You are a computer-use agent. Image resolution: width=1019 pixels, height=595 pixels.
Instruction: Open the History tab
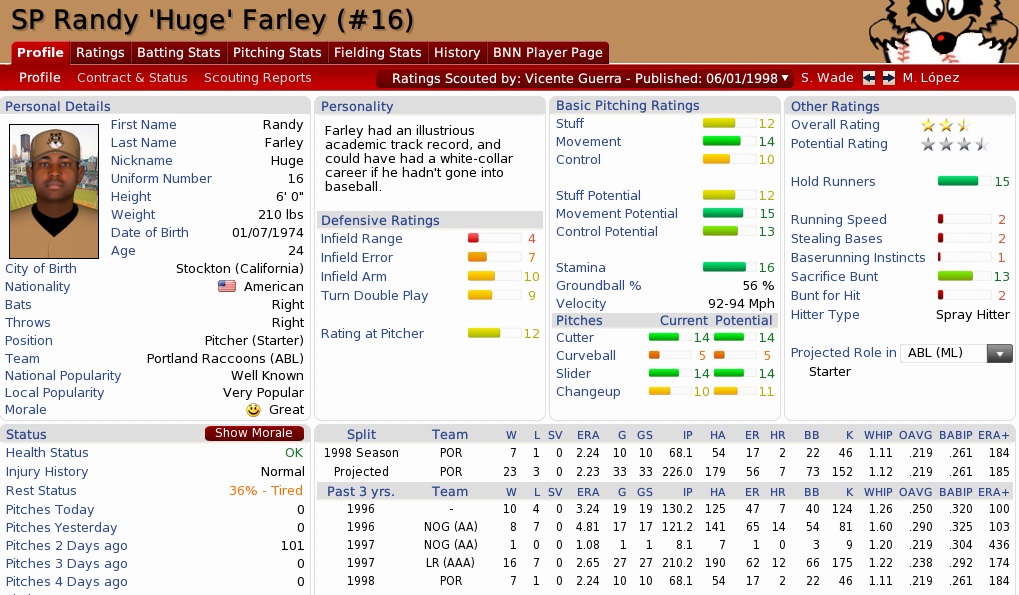click(457, 53)
